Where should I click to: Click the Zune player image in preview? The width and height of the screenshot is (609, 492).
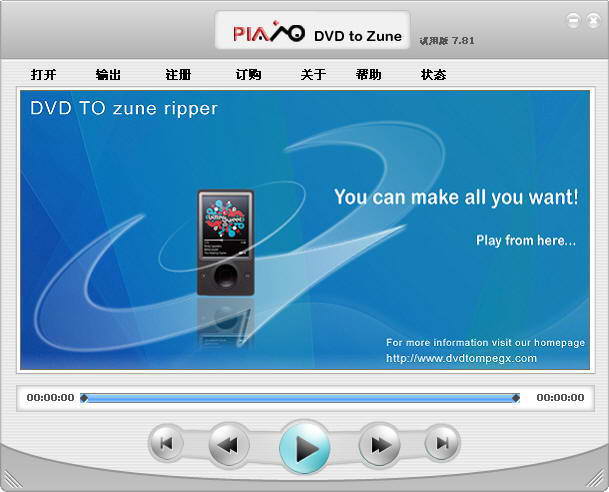226,243
